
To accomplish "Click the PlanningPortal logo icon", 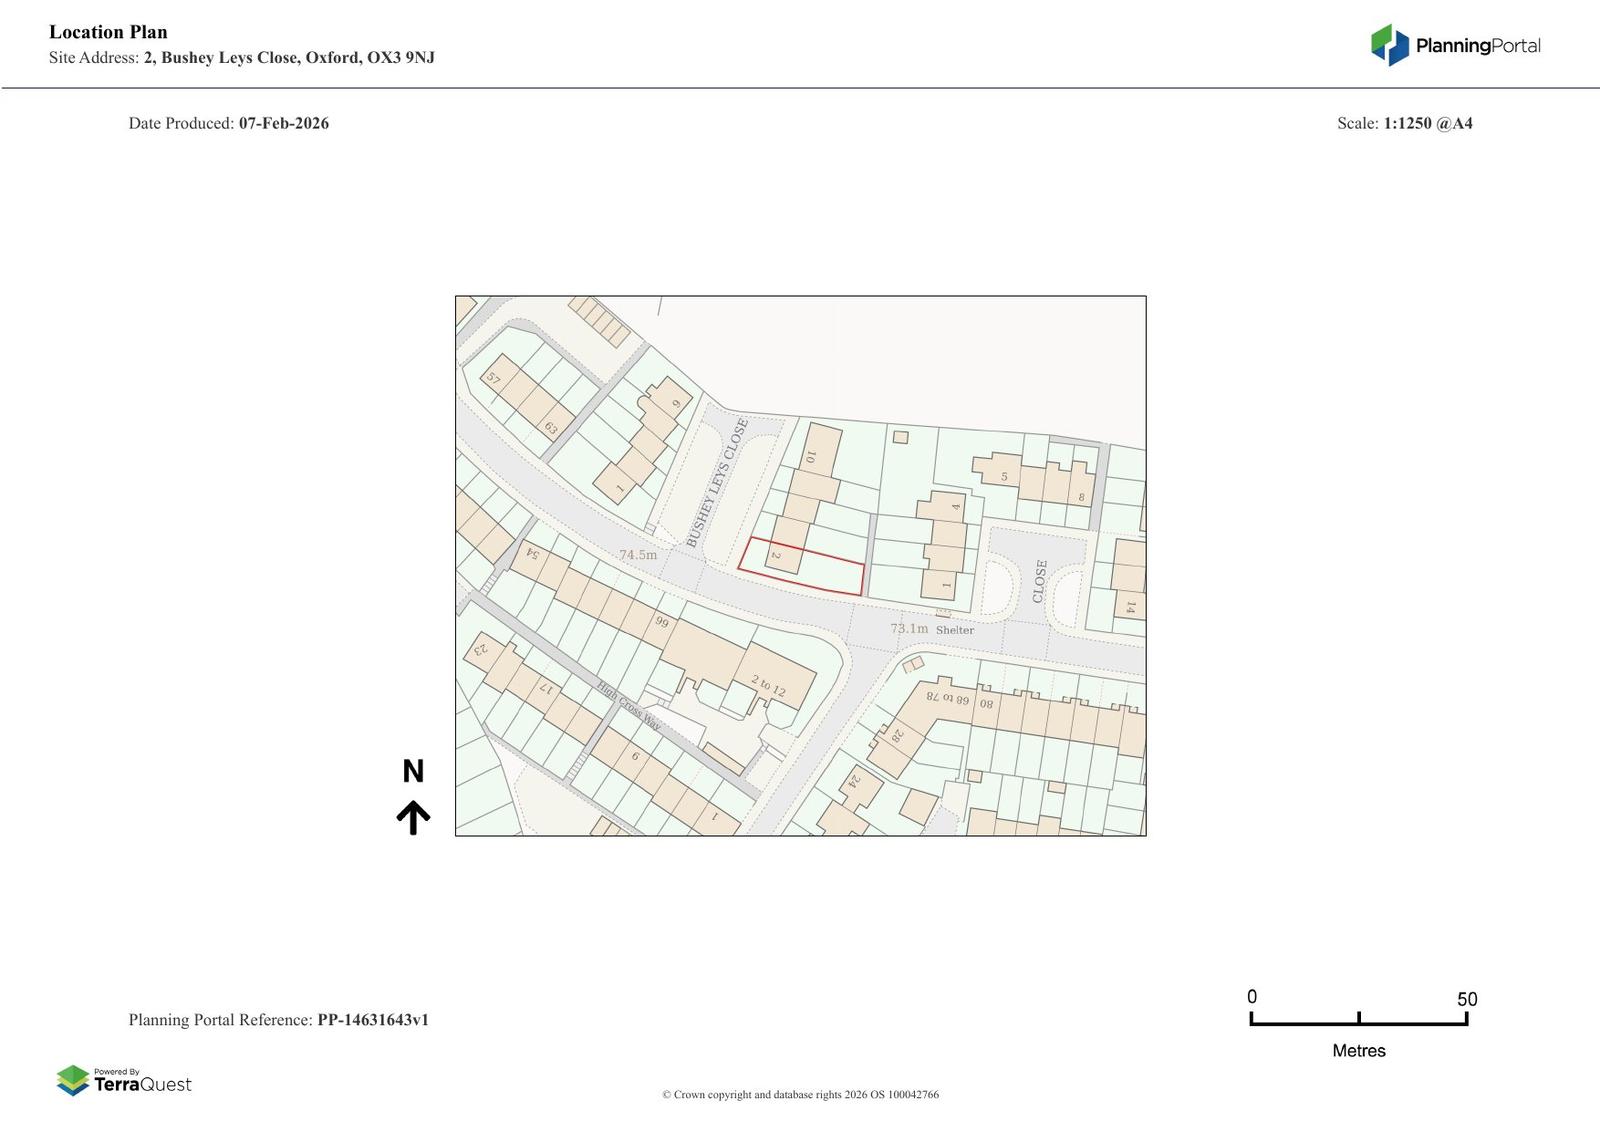I will pyautogui.click(x=1389, y=45).
